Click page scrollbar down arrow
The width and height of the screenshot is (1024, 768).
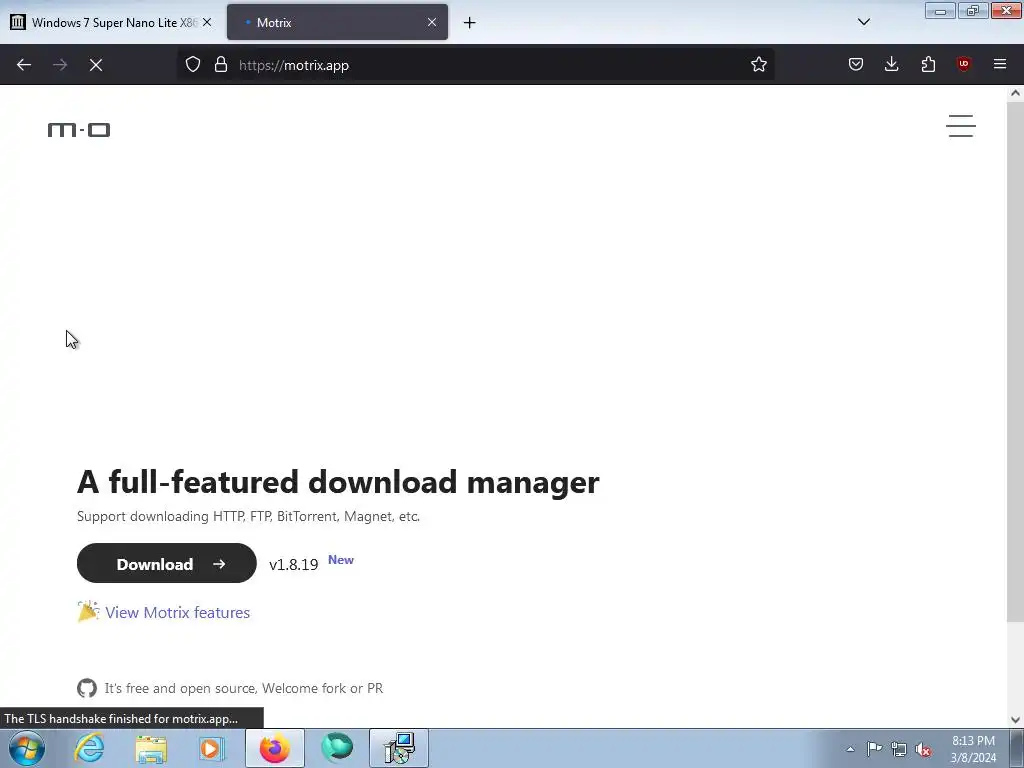1015,720
